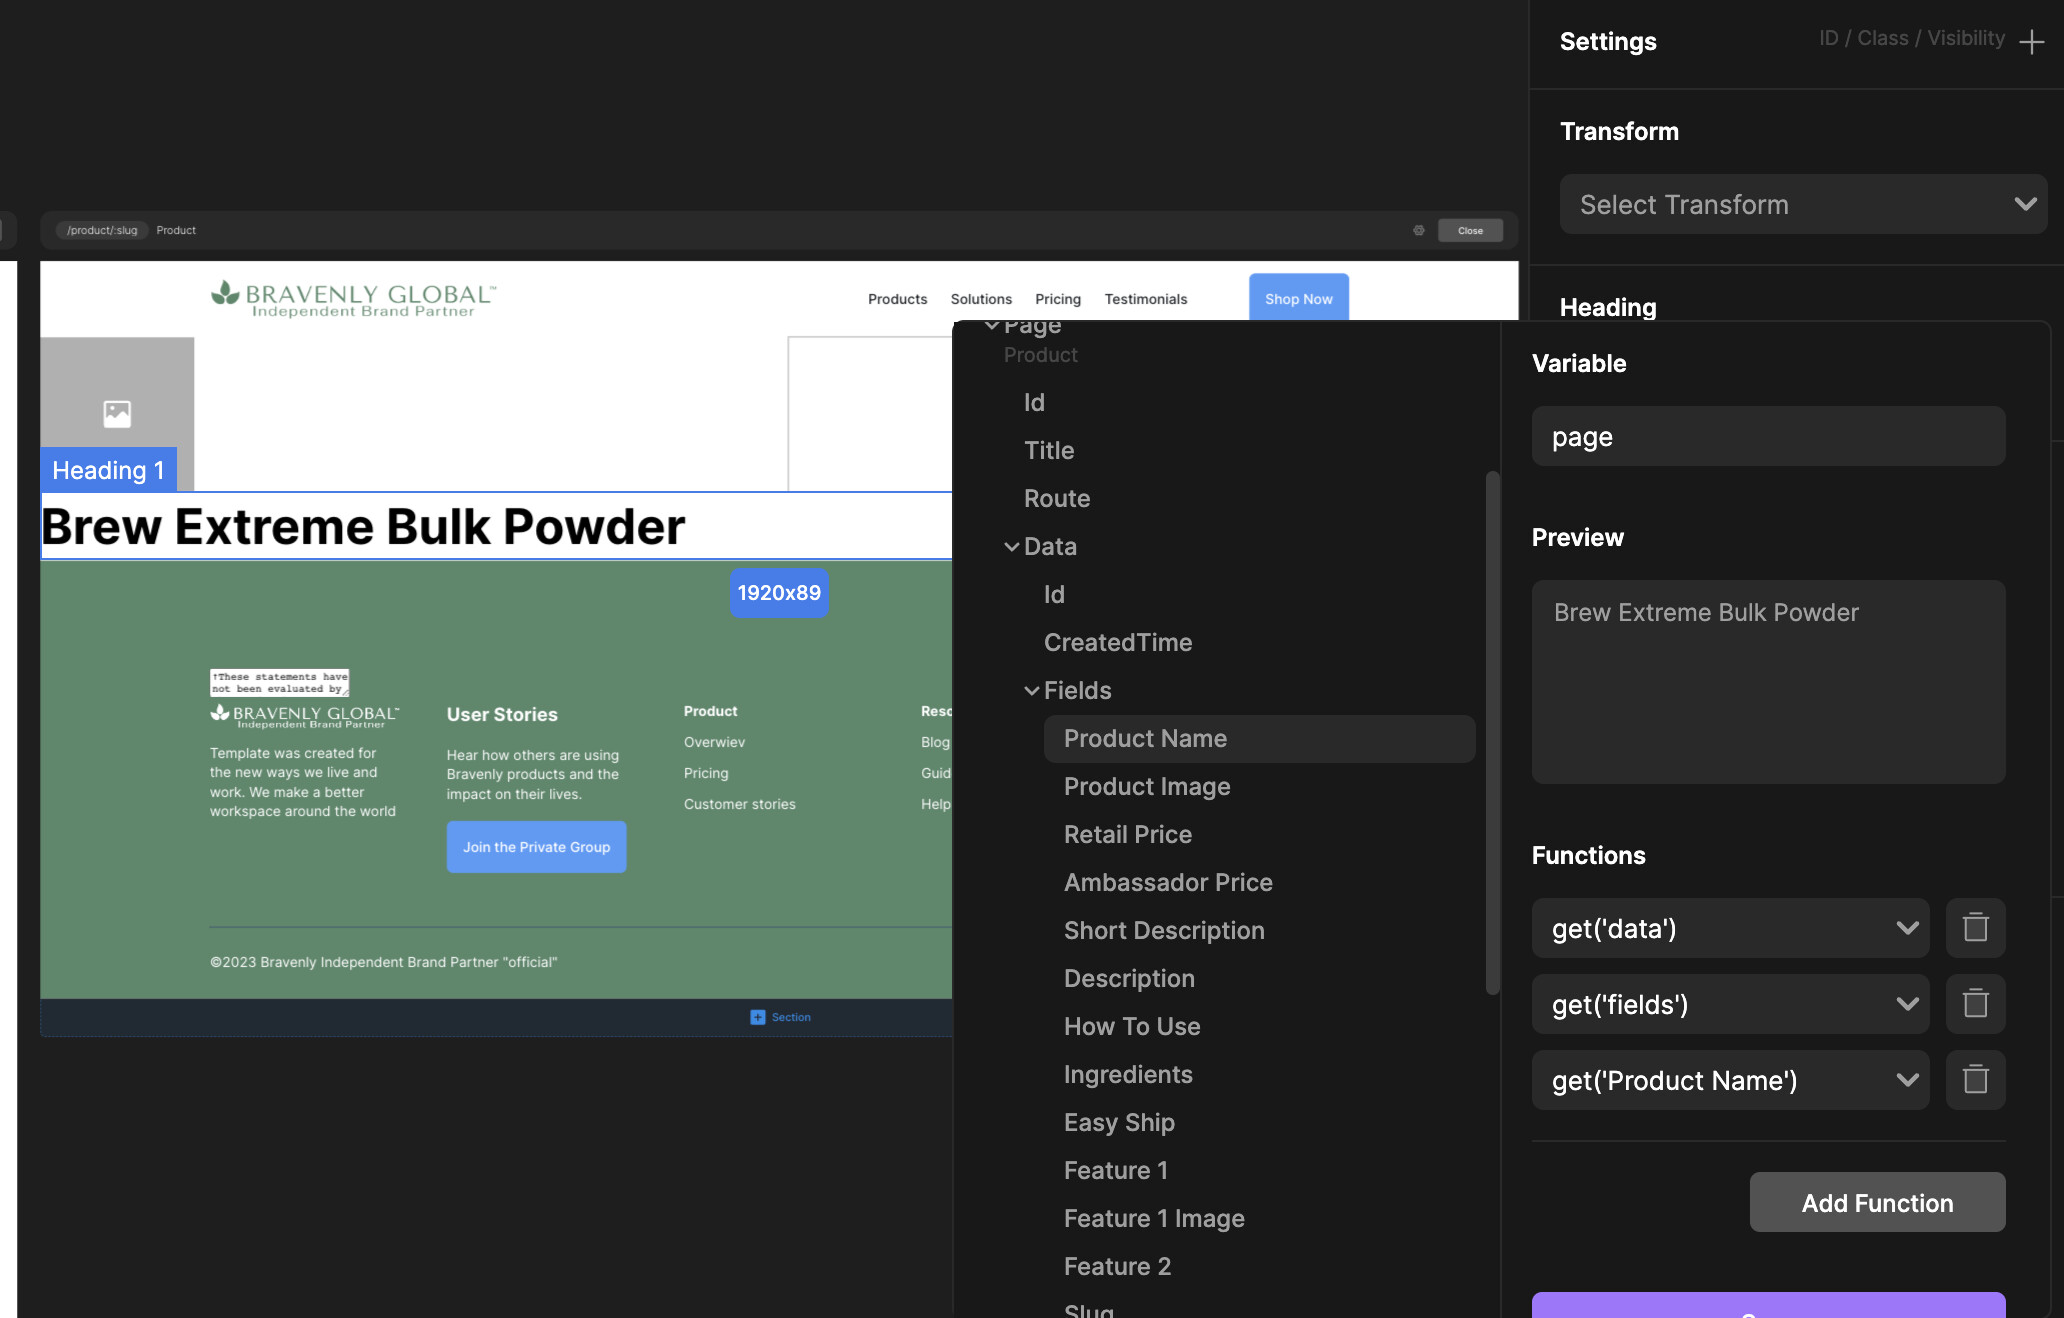Open the Solutions nav item
The image size is (2064, 1318).
pyautogui.click(x=981, y=299)
